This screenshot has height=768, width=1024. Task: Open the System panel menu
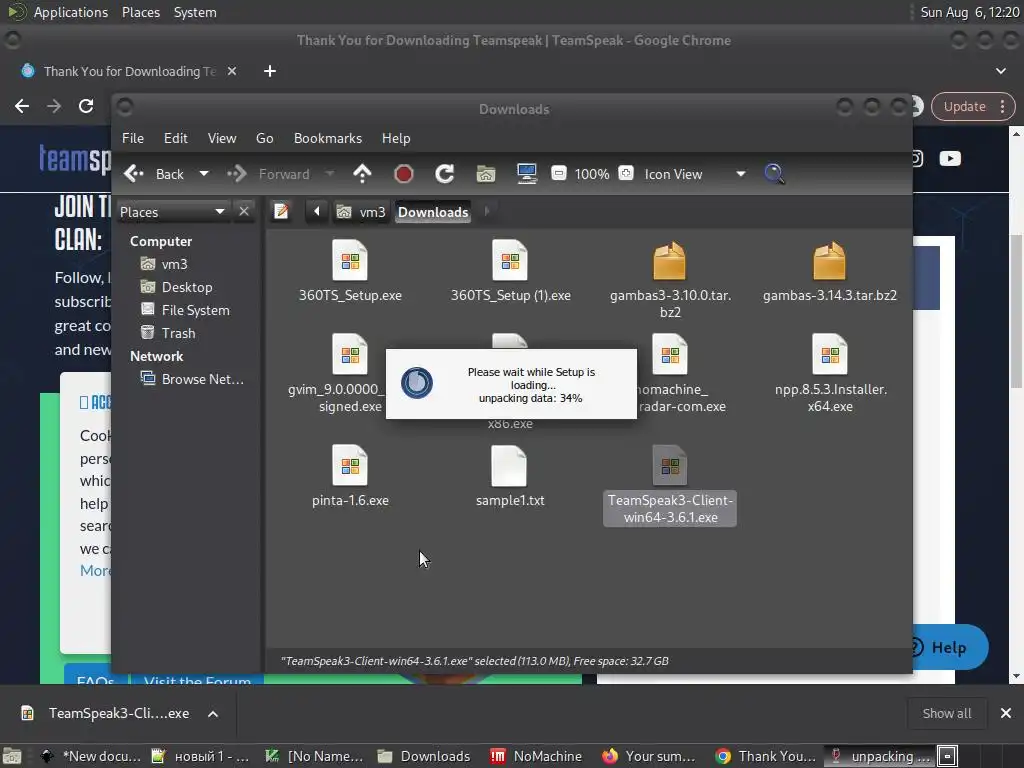(195, 12)
